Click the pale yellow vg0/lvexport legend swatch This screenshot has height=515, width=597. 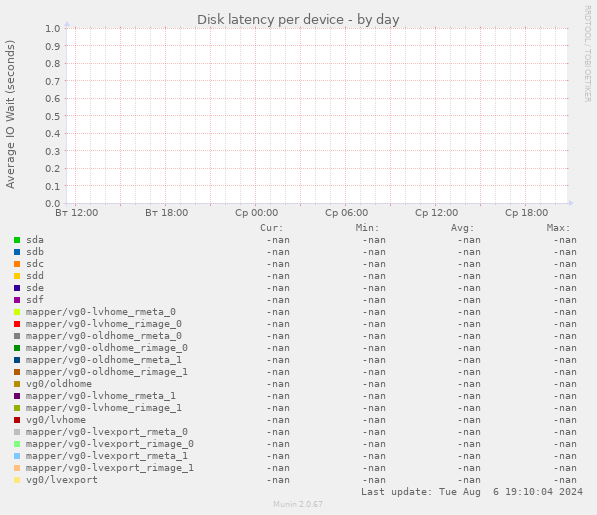[17, 480]
